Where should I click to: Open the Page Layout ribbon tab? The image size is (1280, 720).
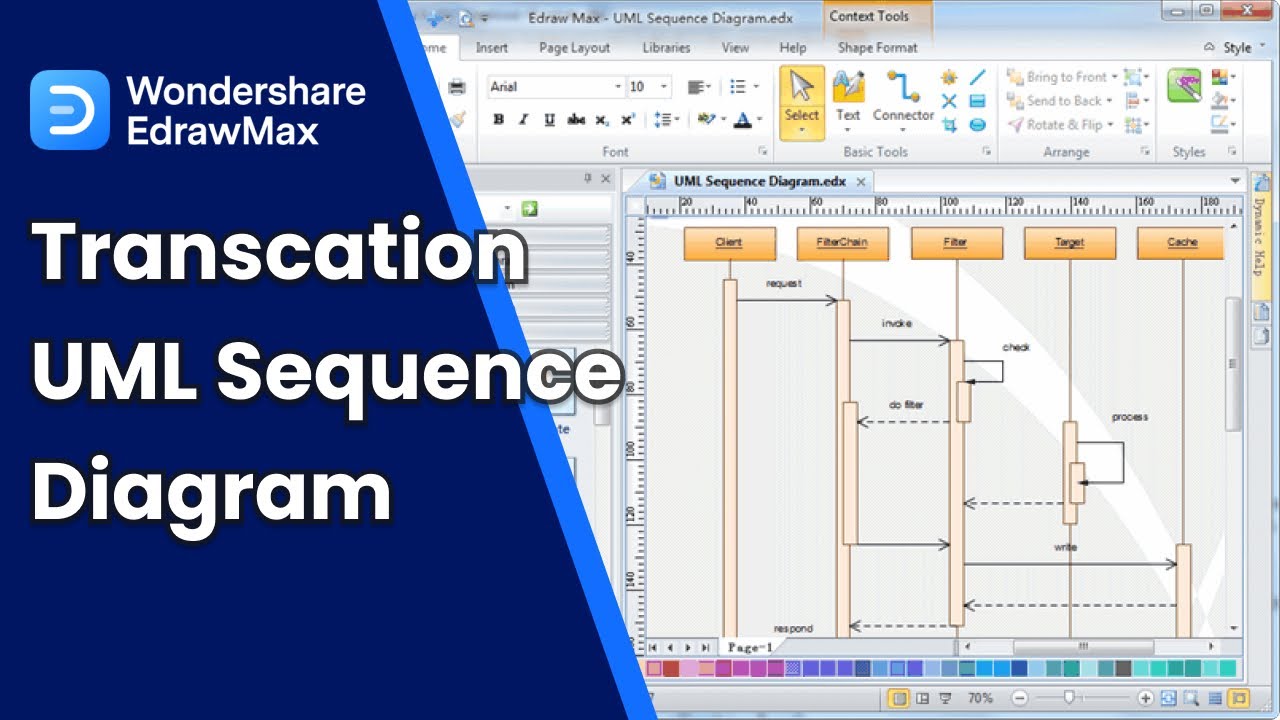[574, 47]
